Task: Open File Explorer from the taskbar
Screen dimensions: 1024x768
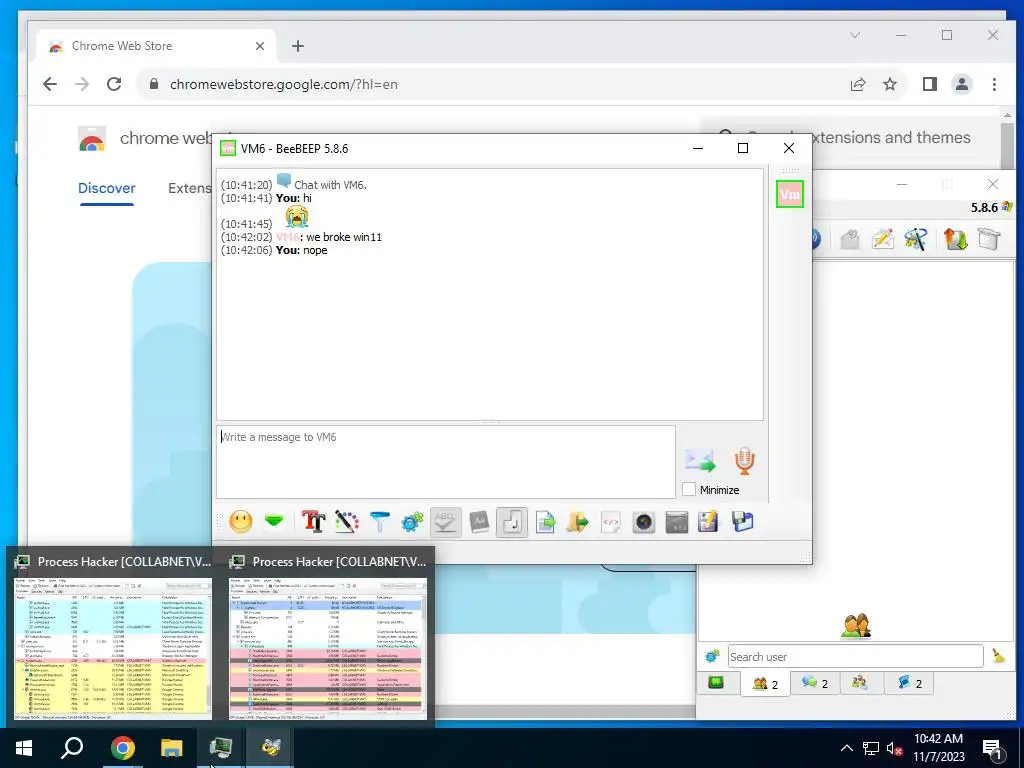Action: click(x=172, y=748)
